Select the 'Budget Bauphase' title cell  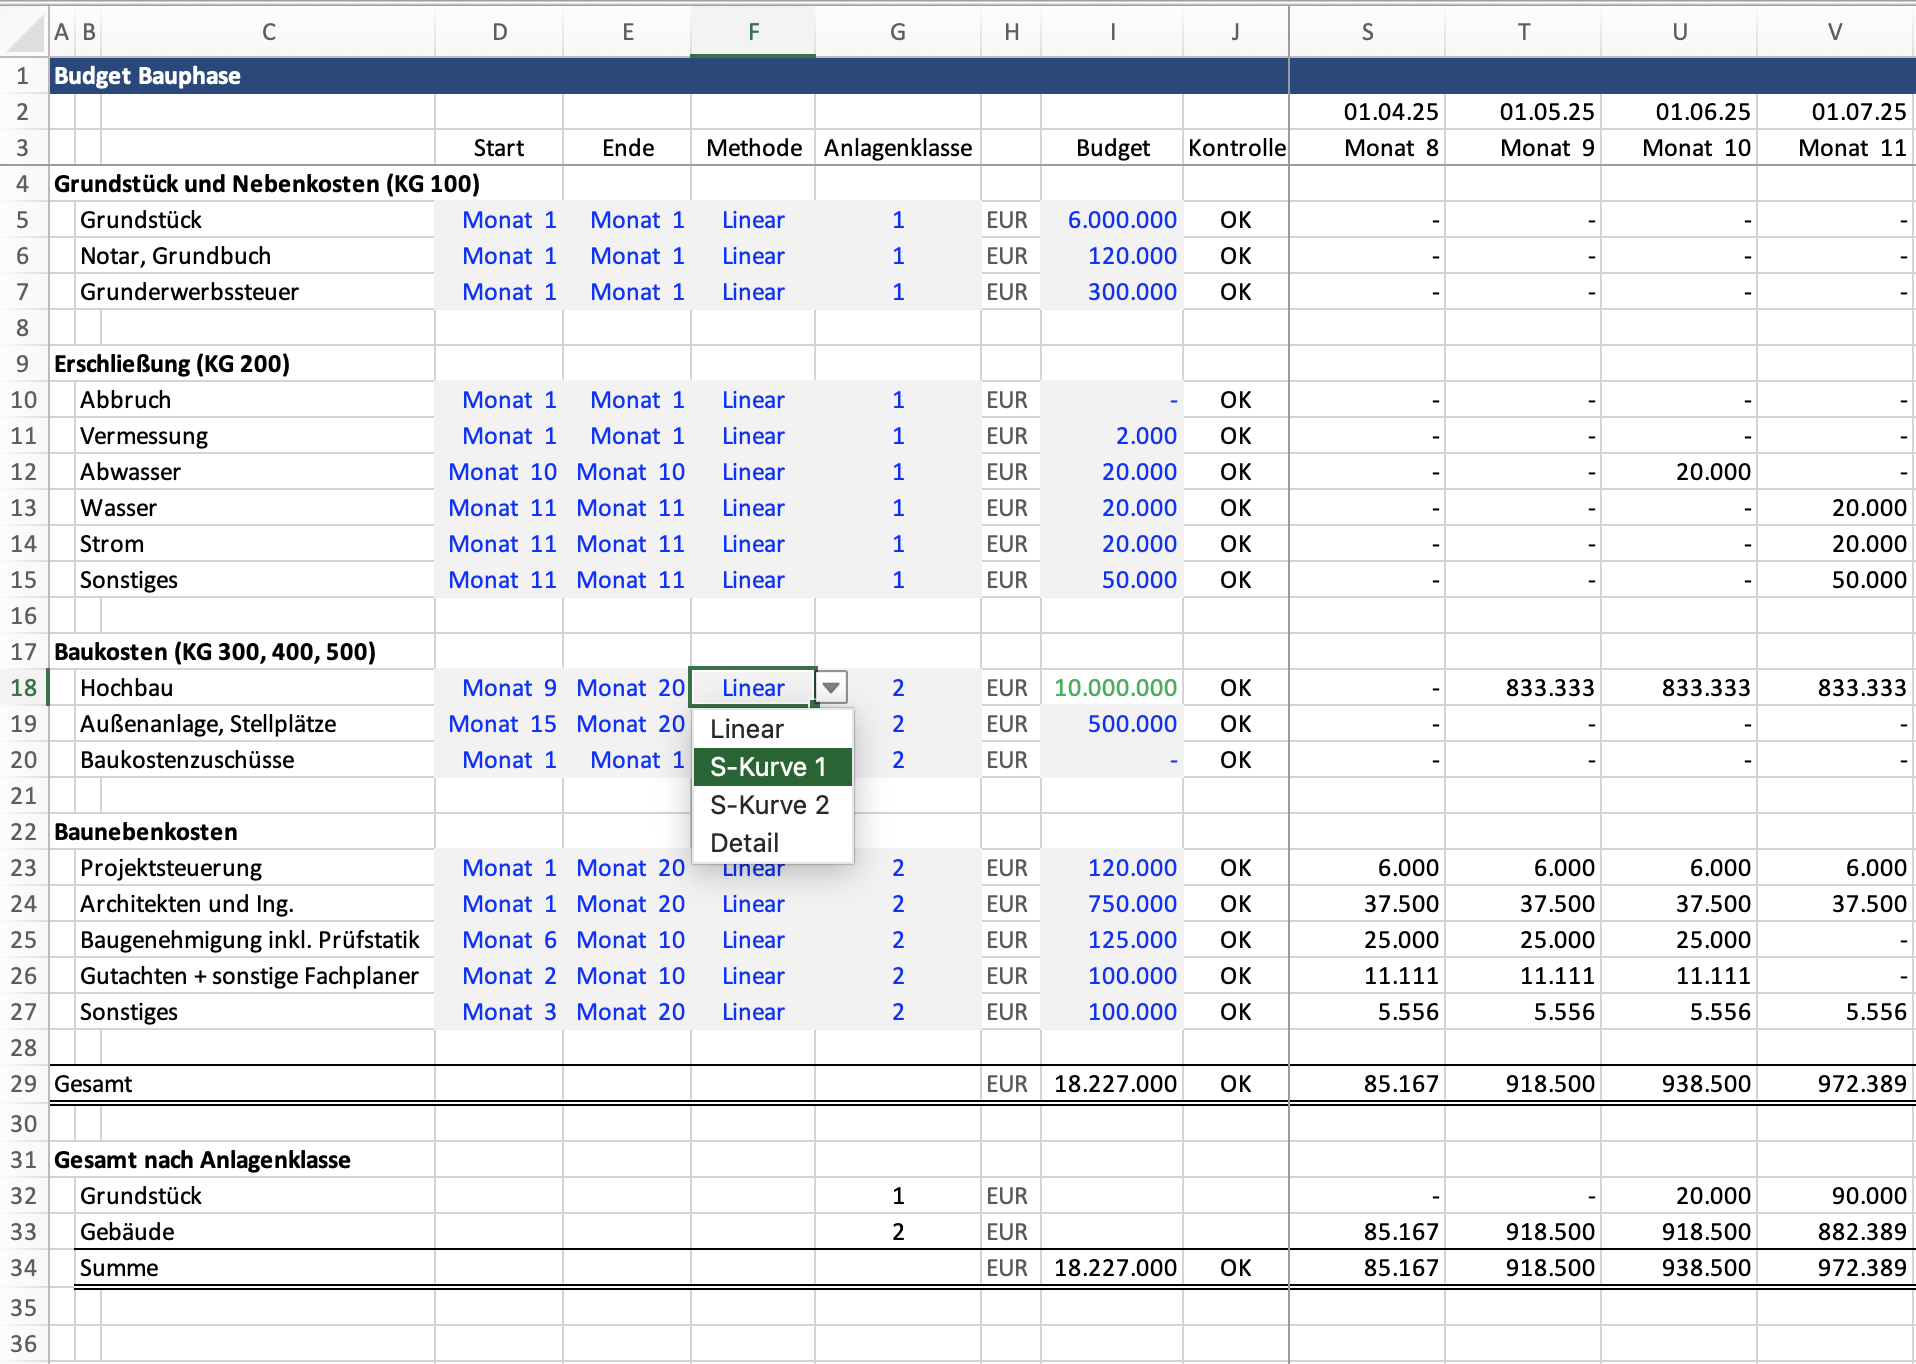tap(148, 76)
